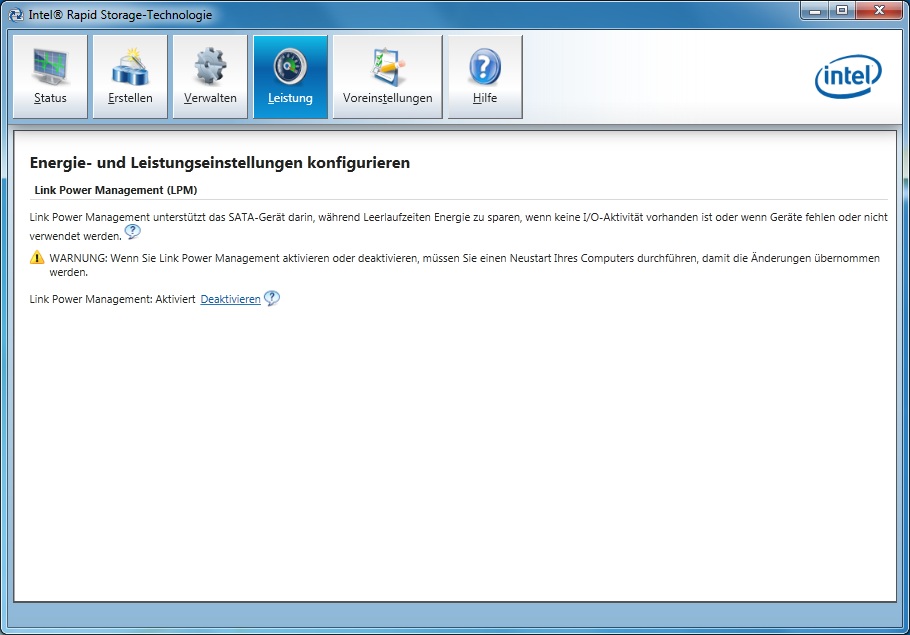910x635 pixels.
Task: Click the 'WARNUNG:' warning message text
Action: [x=464, y=265]
